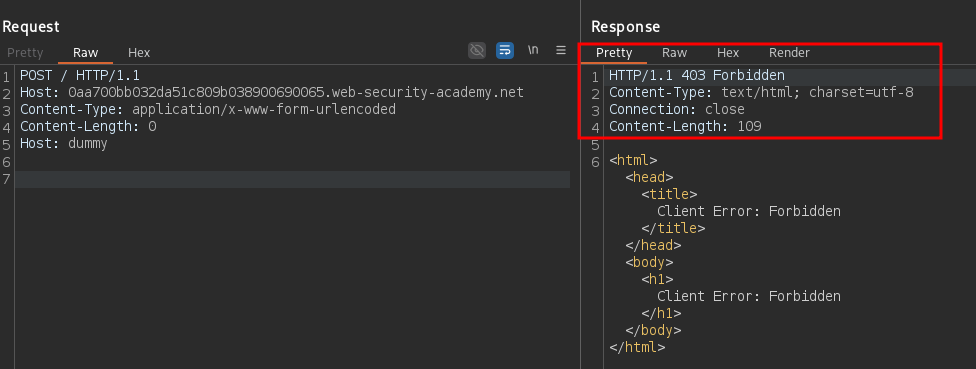Switch Response view to Raw tab
The width and height of the screenshot is (976, 369).
point(674,53)
